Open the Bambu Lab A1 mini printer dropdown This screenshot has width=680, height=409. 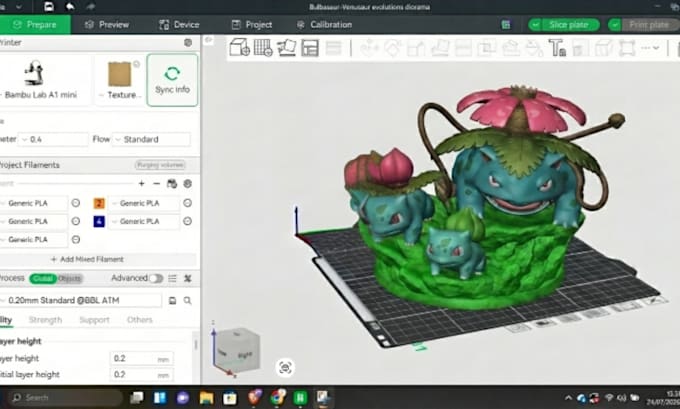pos(41,95)
